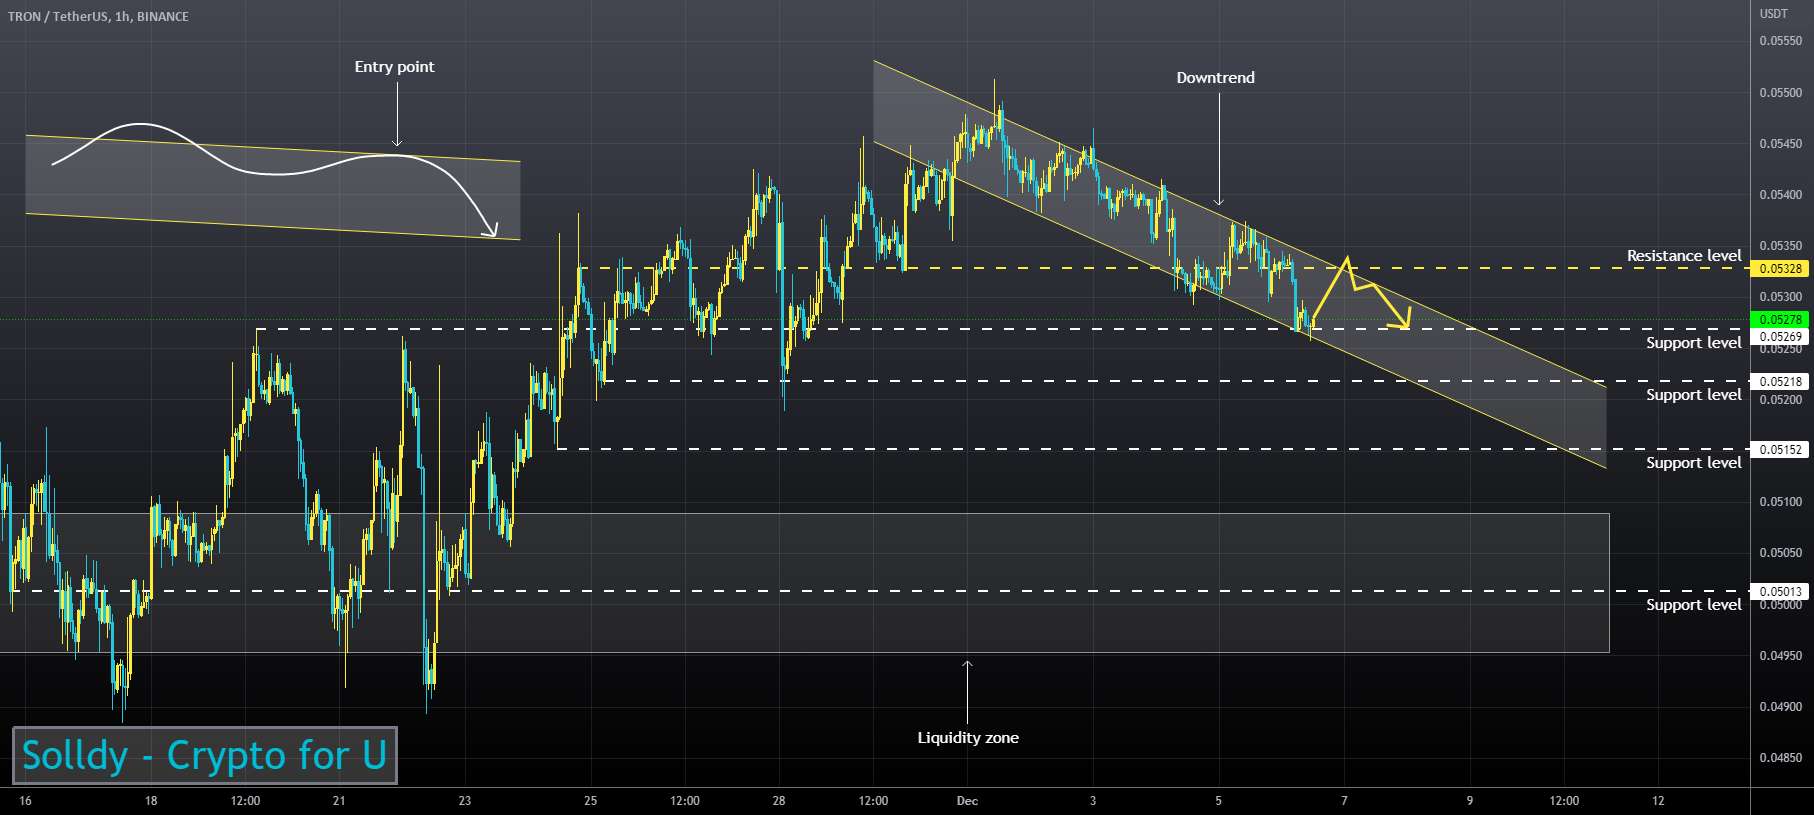Select the Support level label under the 0.05013 line
Image resolution: width=1814 pixels, height=815 pixels.
click(1694, 605)
